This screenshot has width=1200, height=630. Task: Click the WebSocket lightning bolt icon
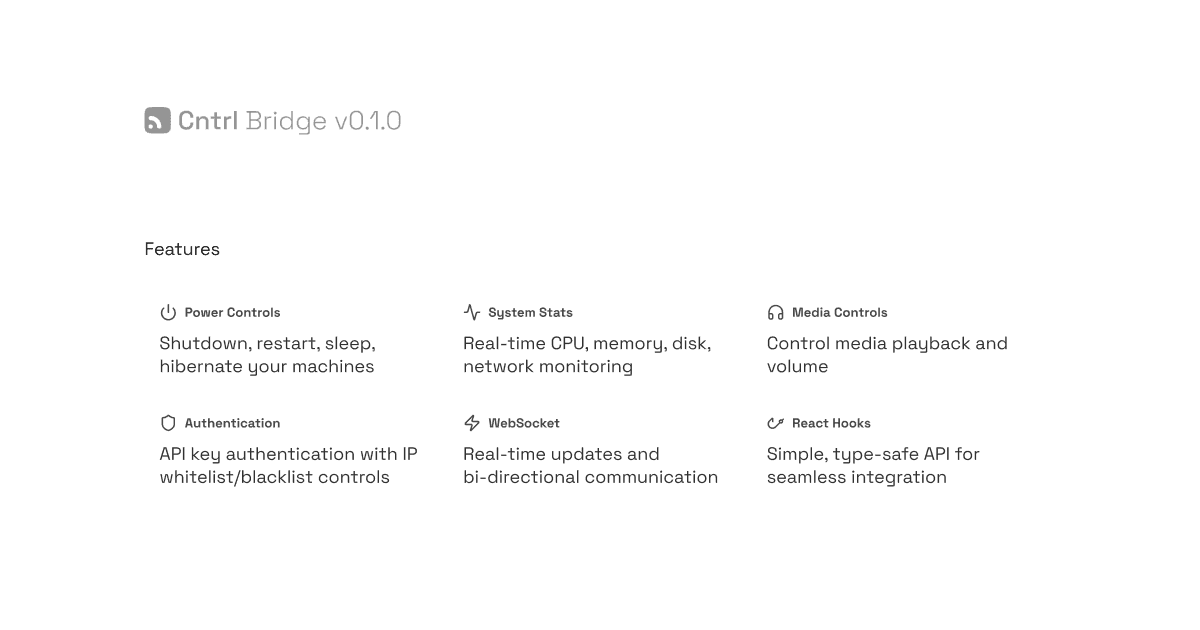coord(472,423)
